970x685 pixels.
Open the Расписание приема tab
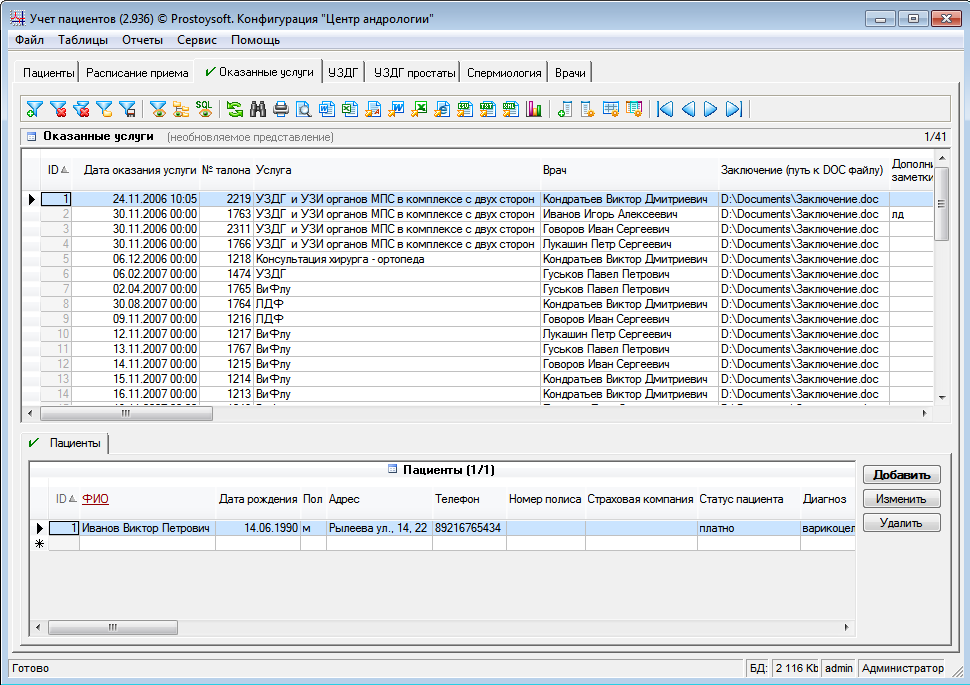pyautogui.click(x=137, y=72)
